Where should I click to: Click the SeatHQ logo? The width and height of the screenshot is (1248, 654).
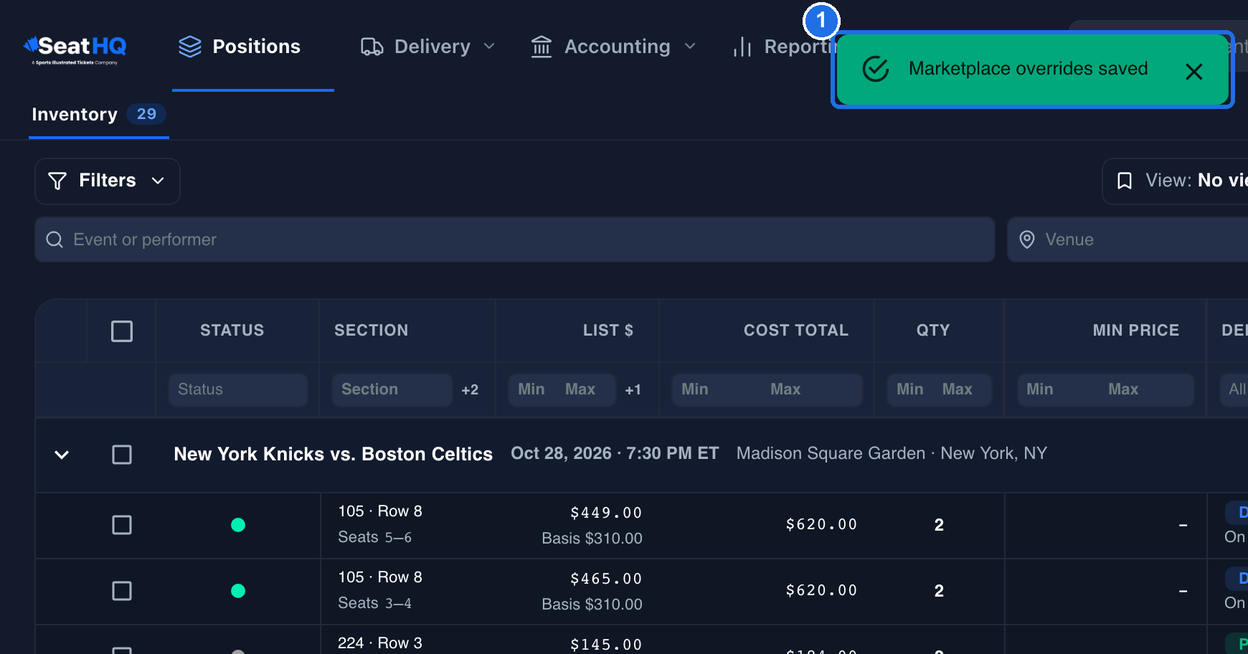click(x=75, y=48)
